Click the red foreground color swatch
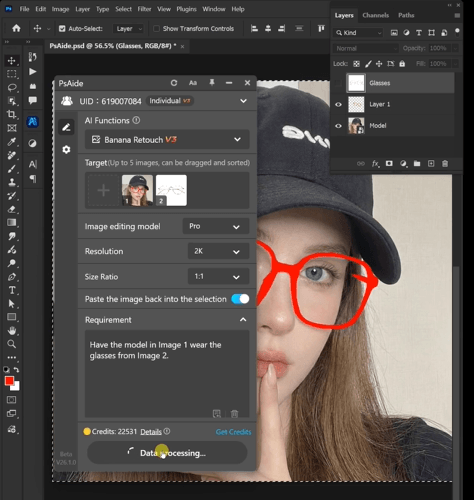Screen dimensions: 474x500 coord(9,381)
